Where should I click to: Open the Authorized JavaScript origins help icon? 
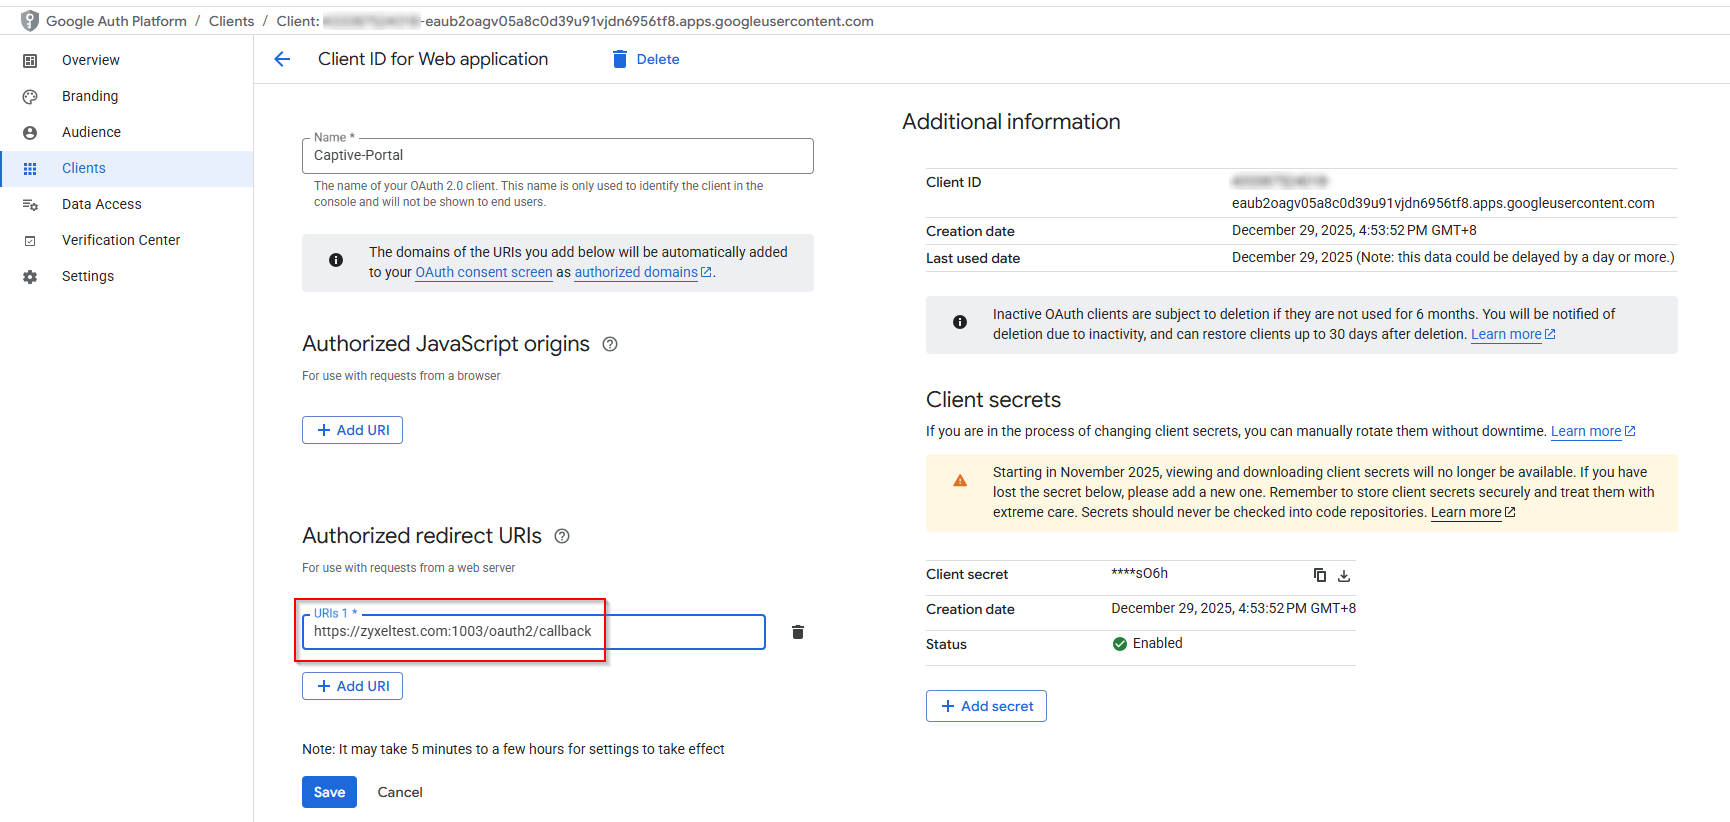point(610,344)
